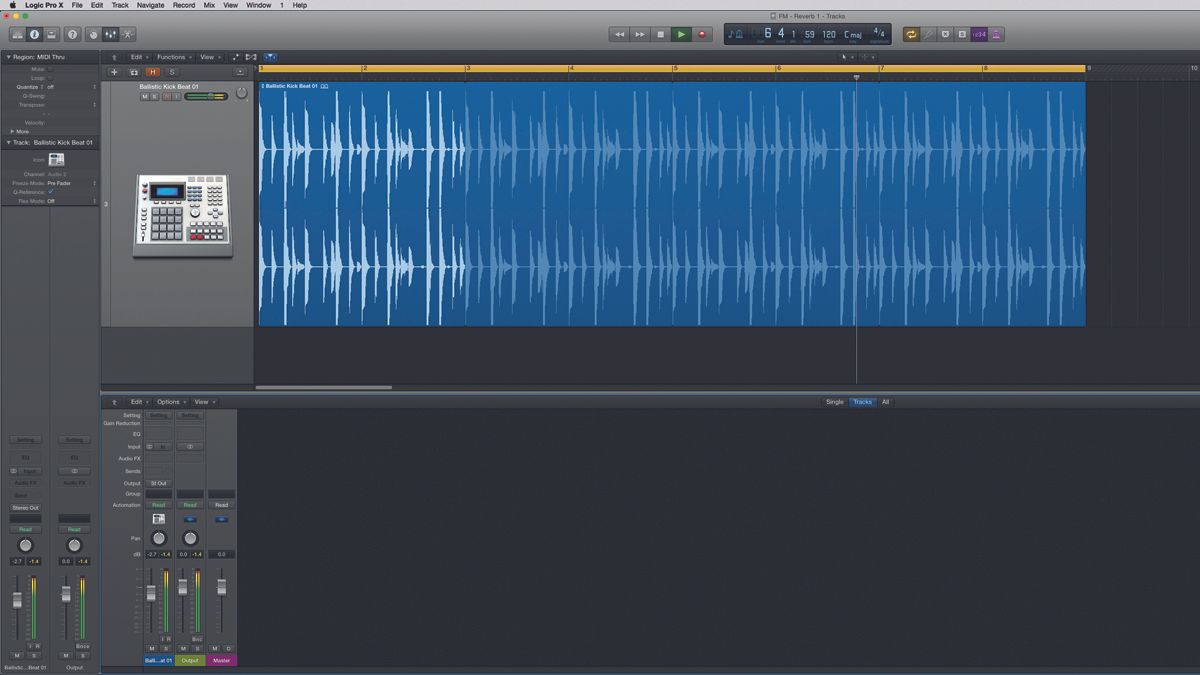Enable the Cycle mode loop icon
This screenshot has width=1200, height=675.
pos(911,33)
